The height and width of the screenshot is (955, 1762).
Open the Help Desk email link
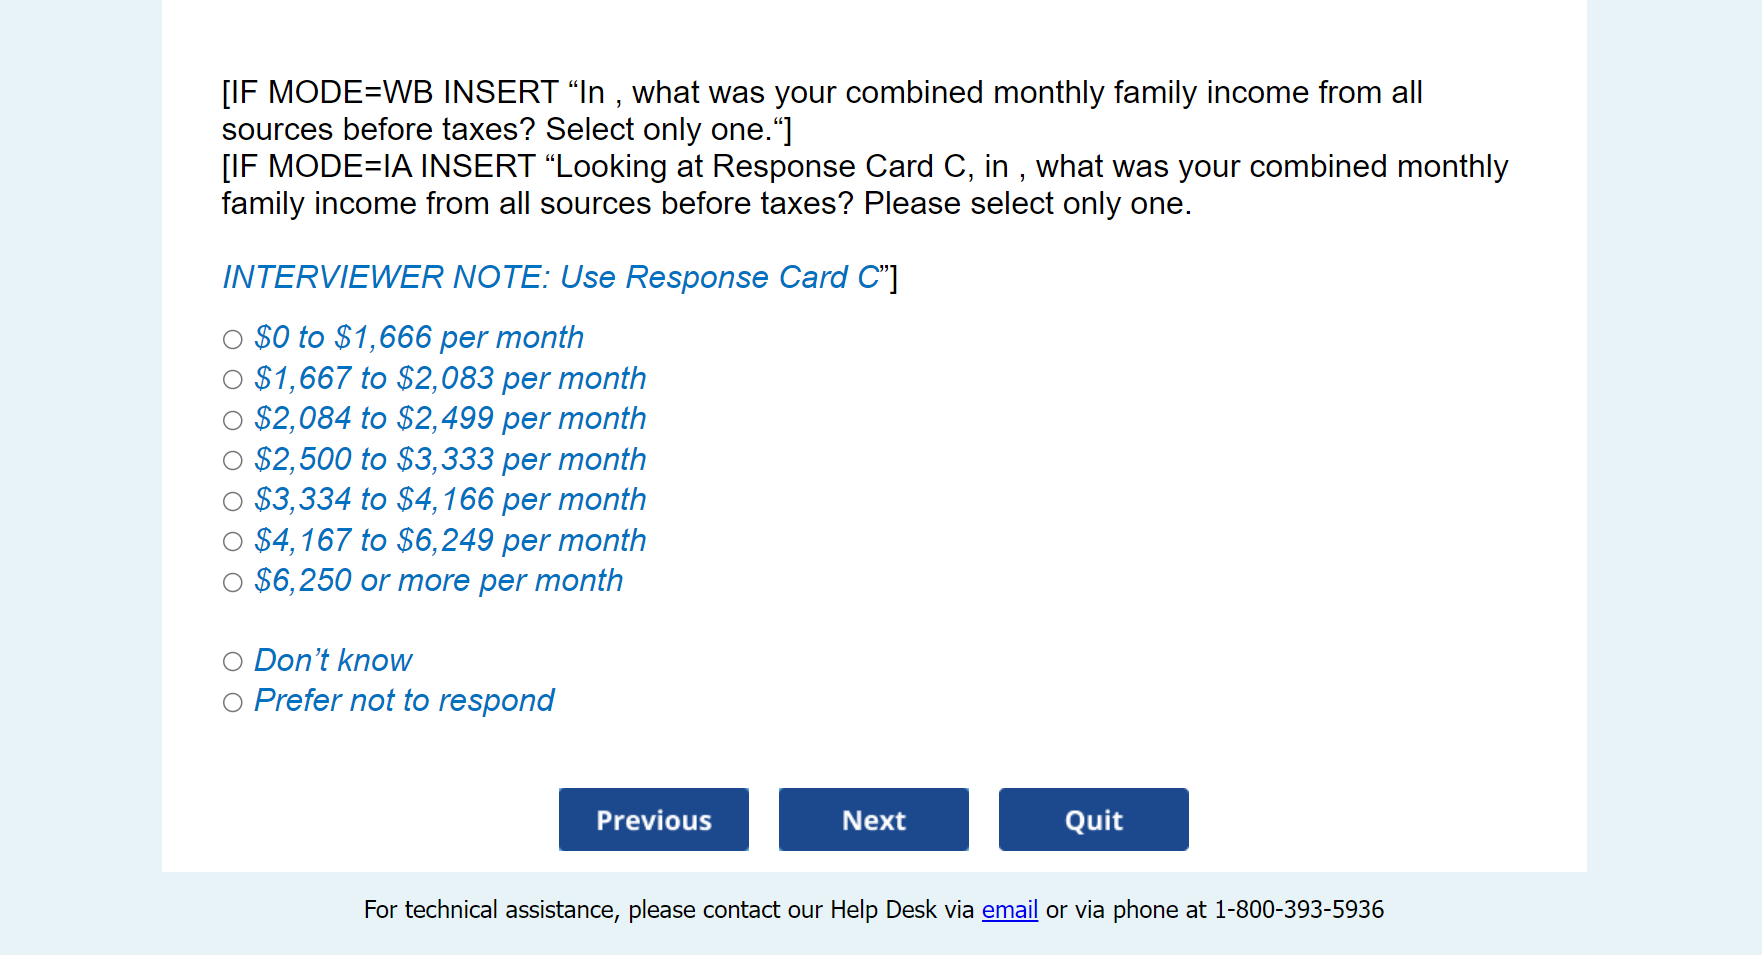(1009, 910)
